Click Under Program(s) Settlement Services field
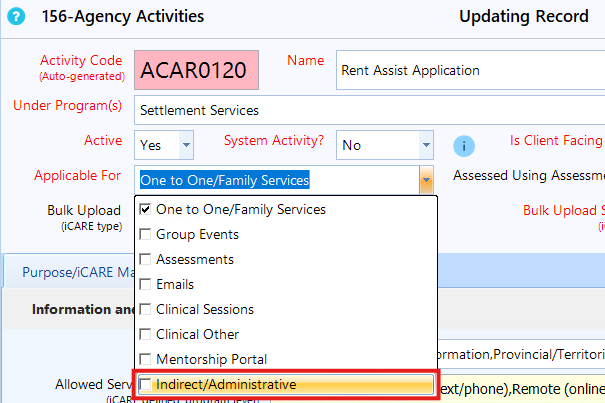 click(370, 110)
